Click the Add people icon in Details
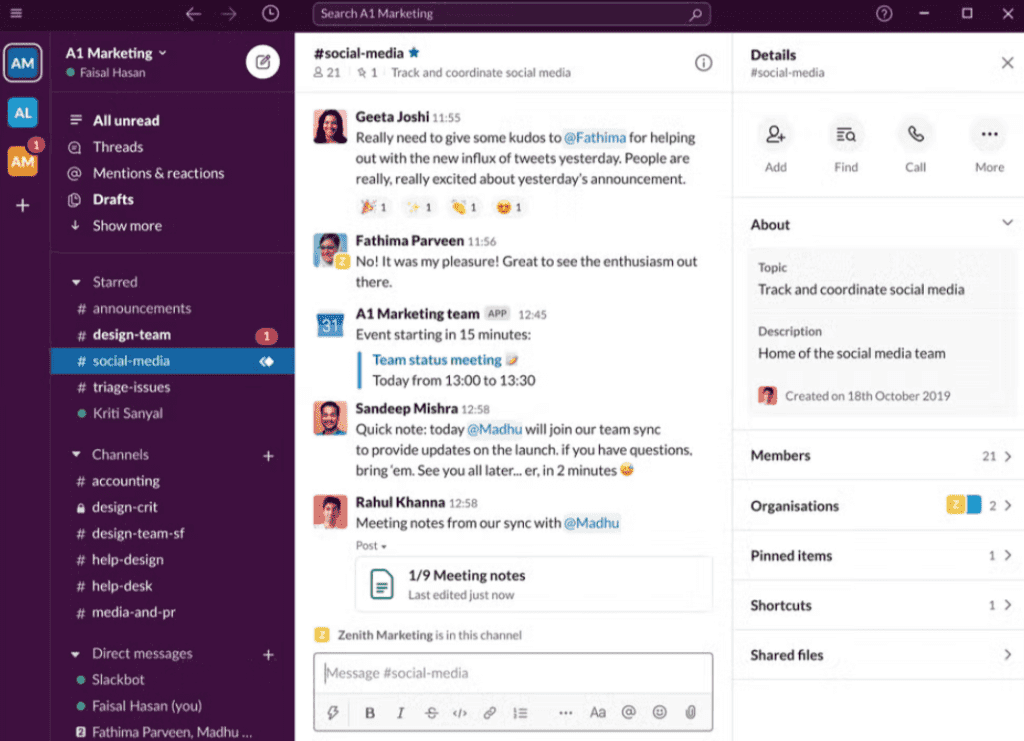Image resolution: width=1024 pixels, height=741 pixels. (775, 135)
